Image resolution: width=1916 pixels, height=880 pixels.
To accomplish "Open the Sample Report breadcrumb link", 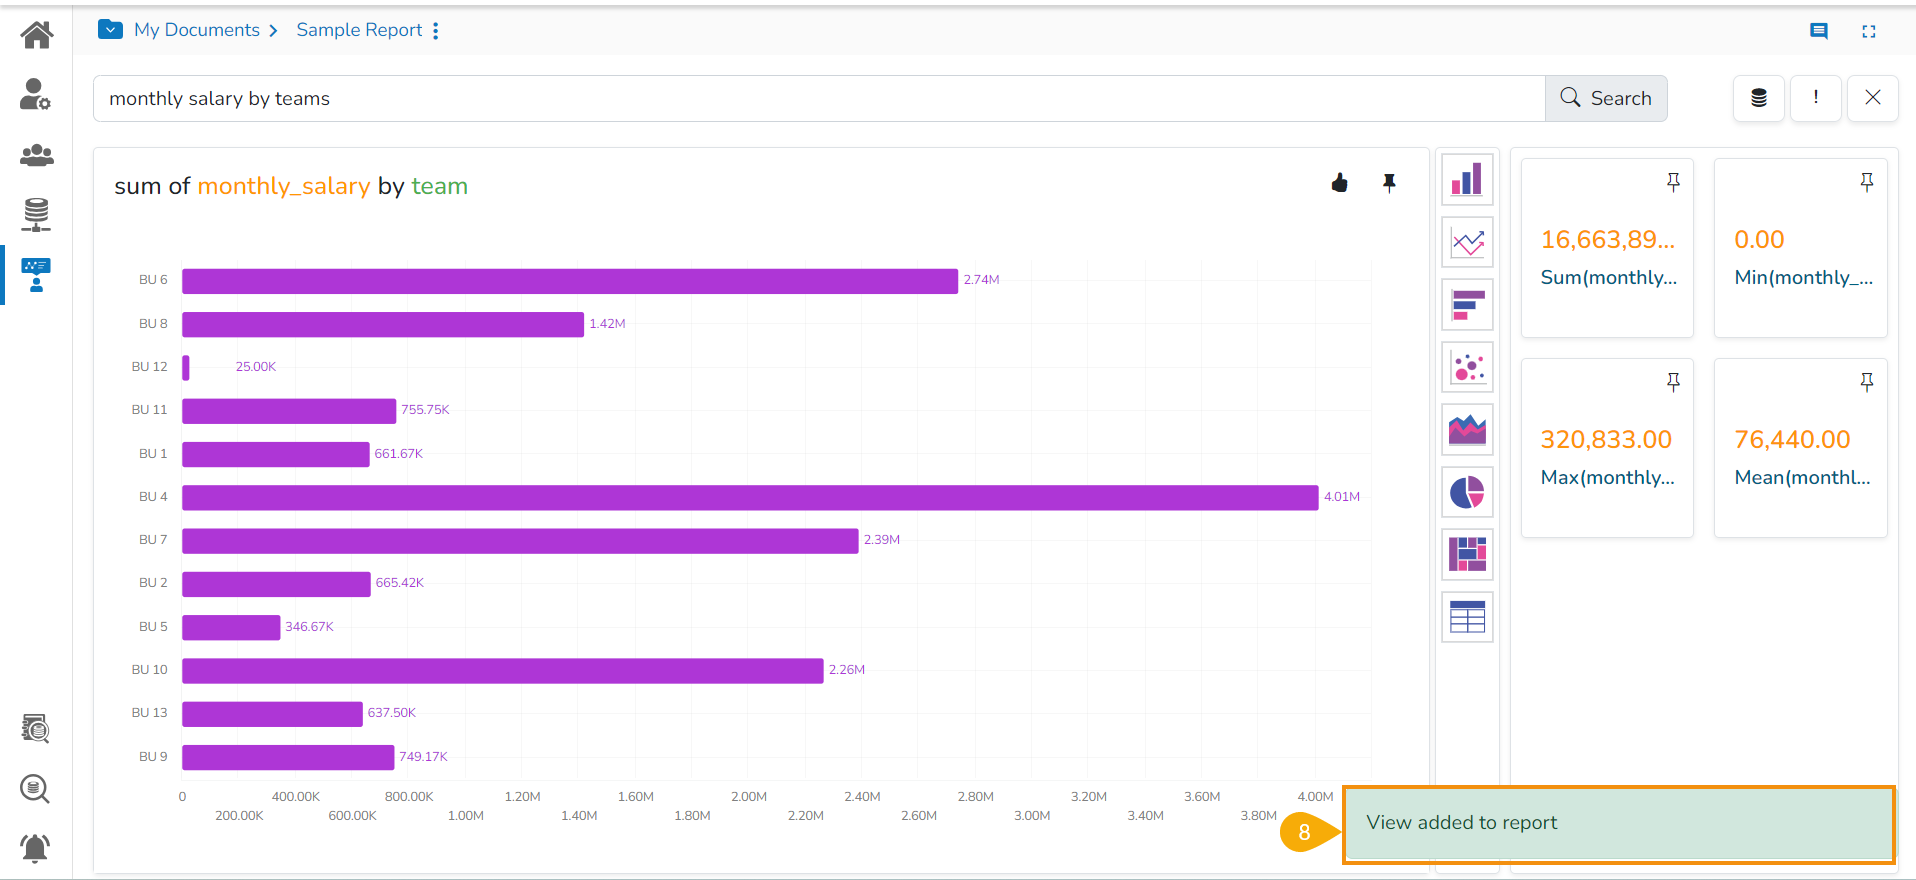I will point(359,30).
